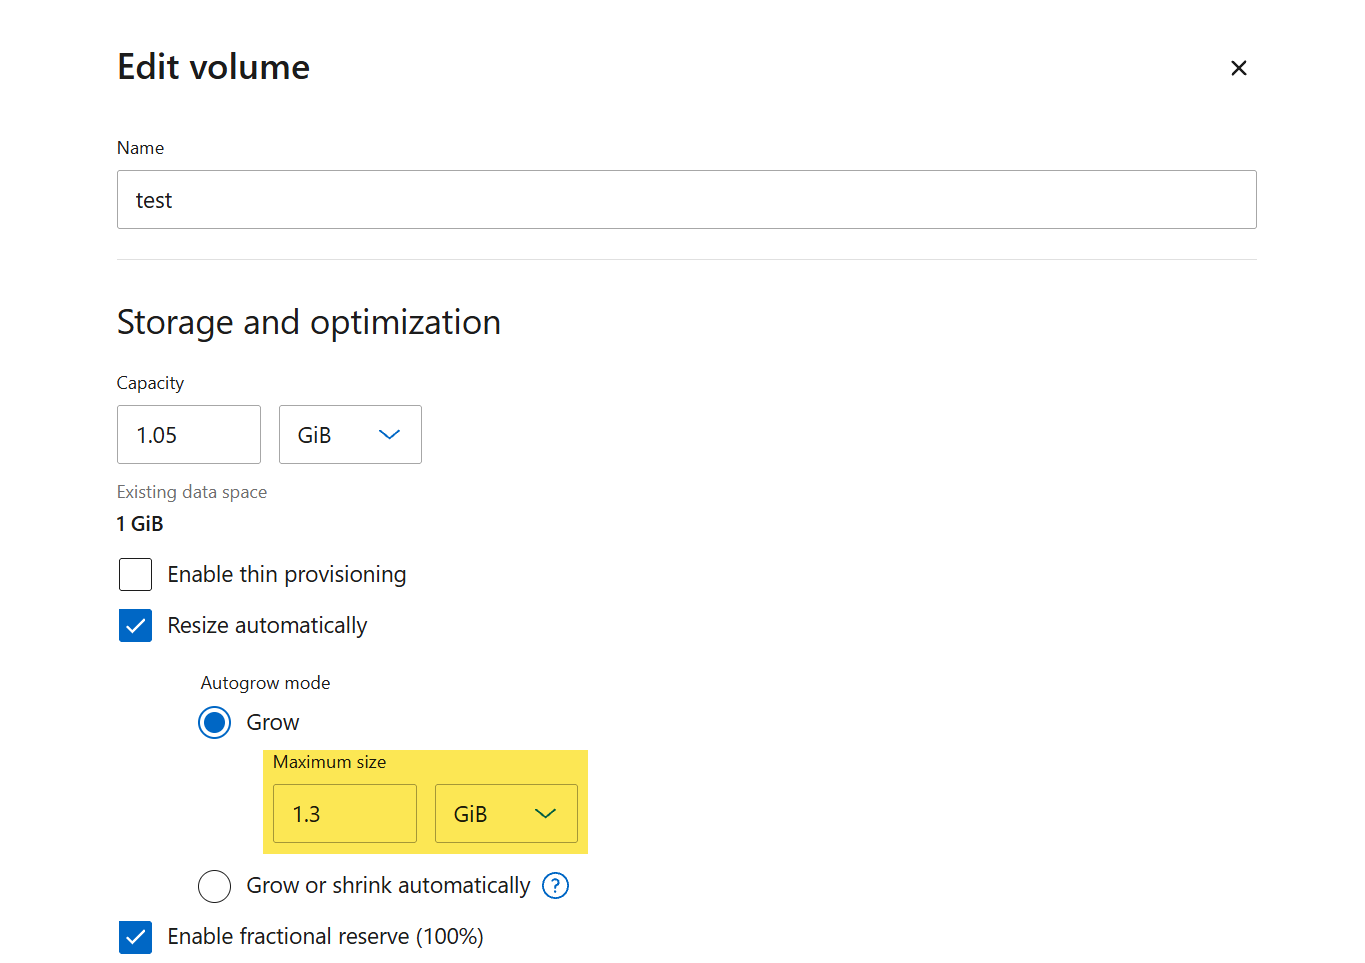Close the Edit volume dialog

point(1238,68)
